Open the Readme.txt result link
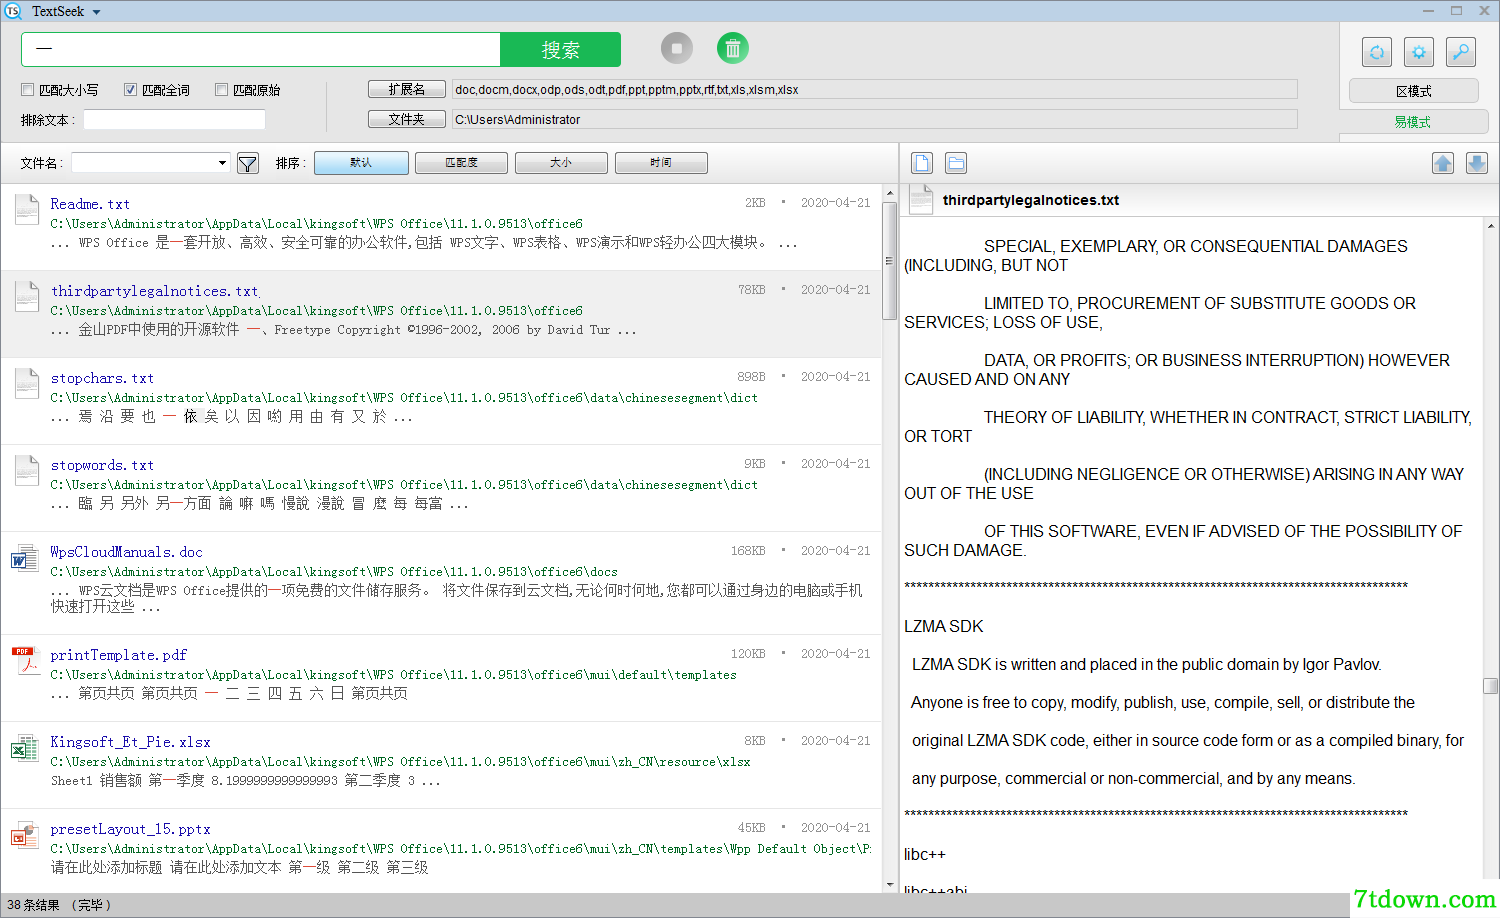 pyautogui.click(x=90, y=204)
